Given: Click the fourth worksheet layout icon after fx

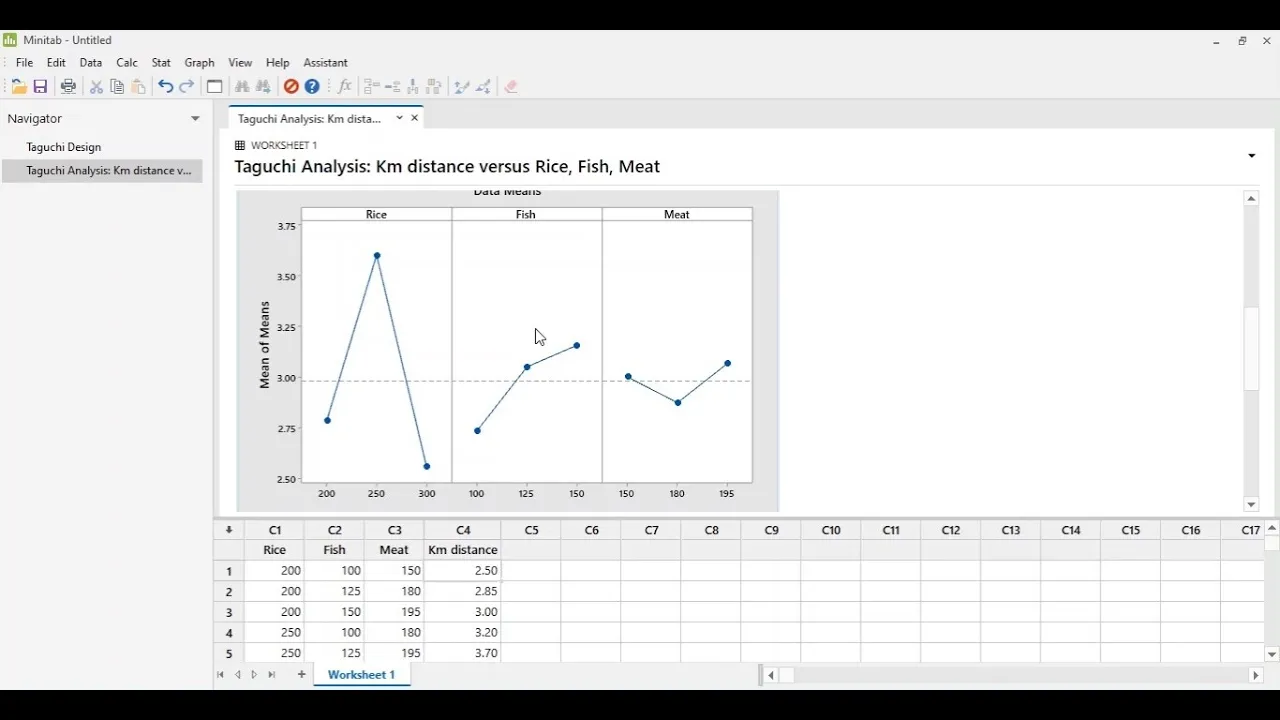Looking at the screenshot, I should [x=434, y=87].
